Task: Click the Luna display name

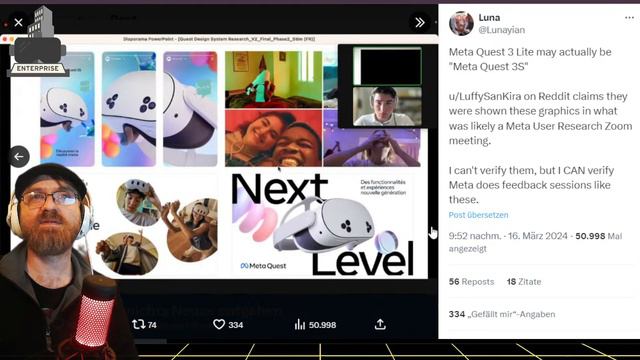Action: tap(489, 18)
